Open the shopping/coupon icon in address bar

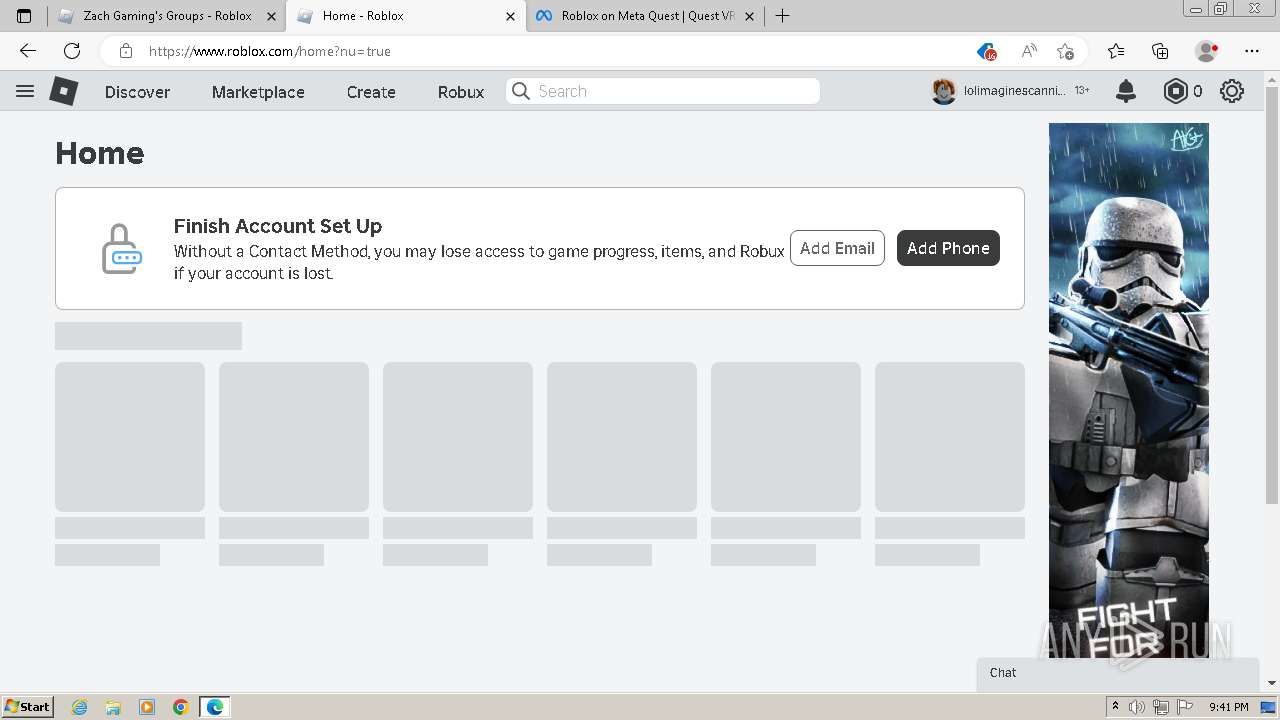click(986, 51)
